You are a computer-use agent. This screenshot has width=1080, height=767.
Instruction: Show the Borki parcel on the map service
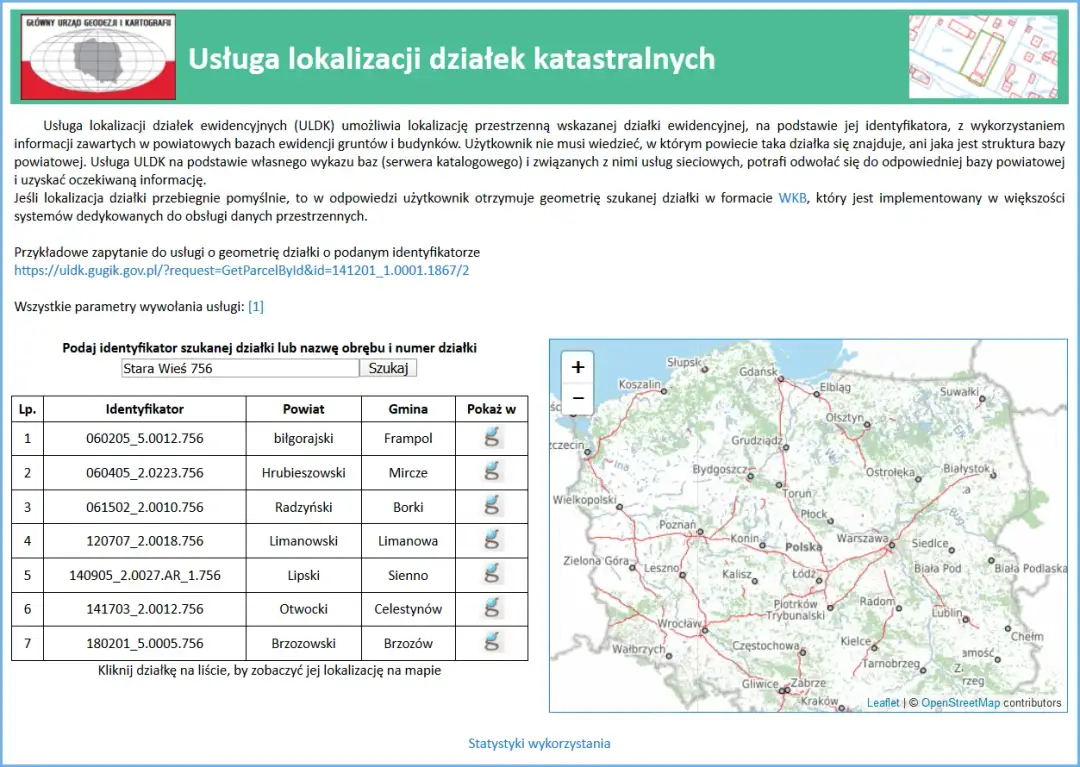coord(491,505)
